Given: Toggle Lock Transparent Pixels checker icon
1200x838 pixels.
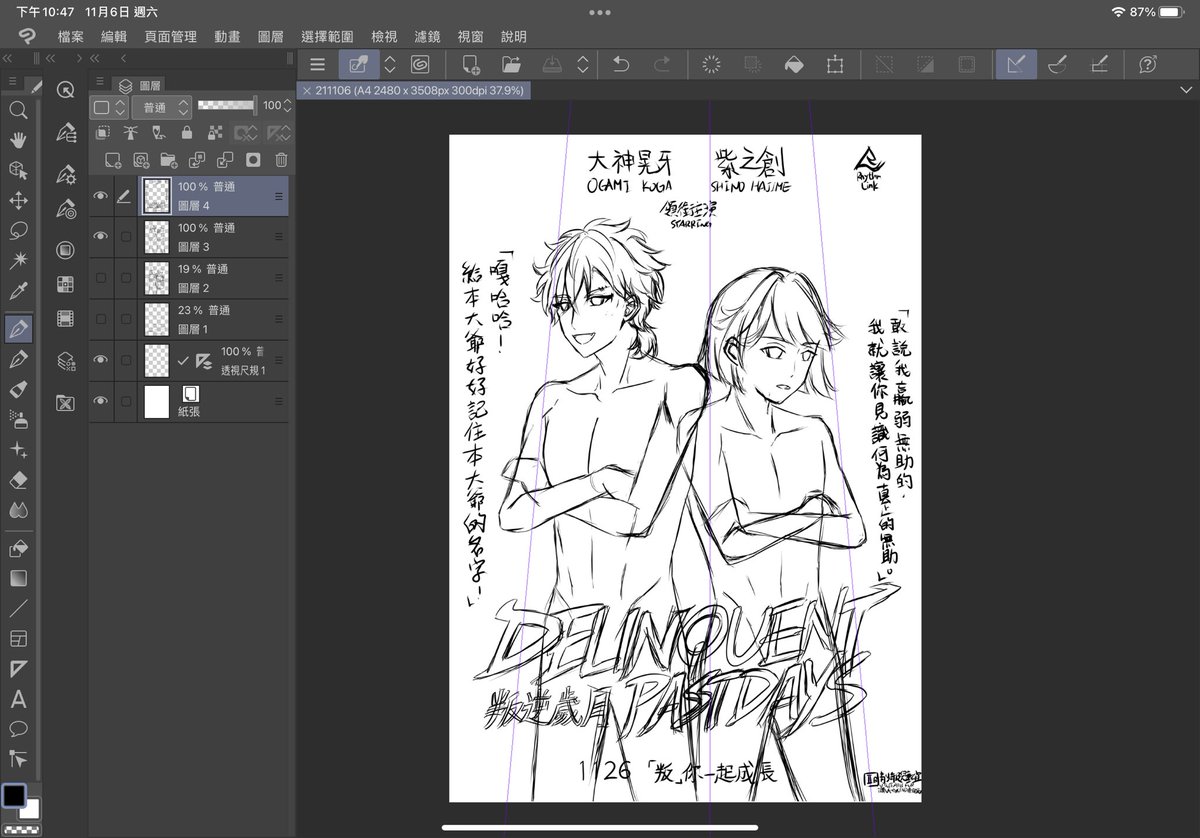Looking at the screenshot, I should (215, 132).
